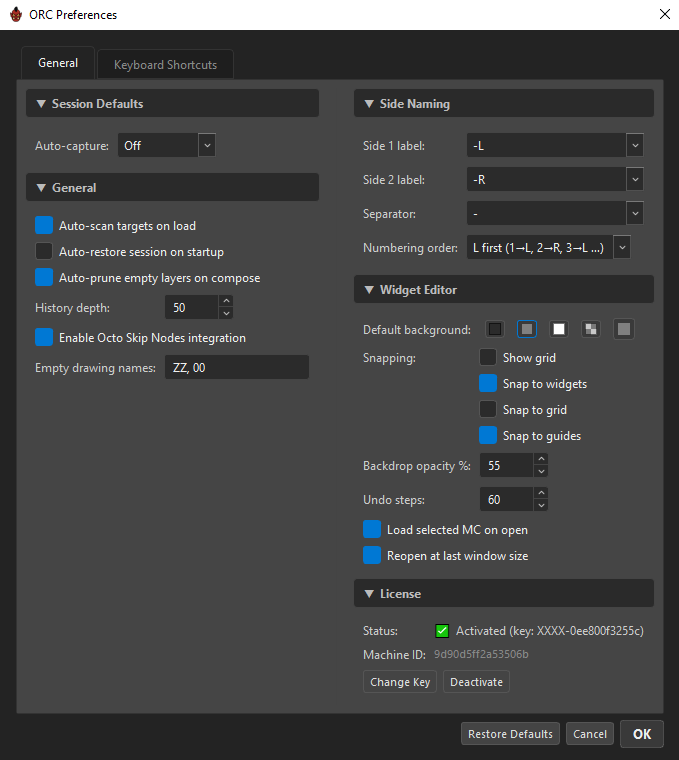679x760 pixels.
Task: Click the Change Key button
Action: (x=400, y=682)
